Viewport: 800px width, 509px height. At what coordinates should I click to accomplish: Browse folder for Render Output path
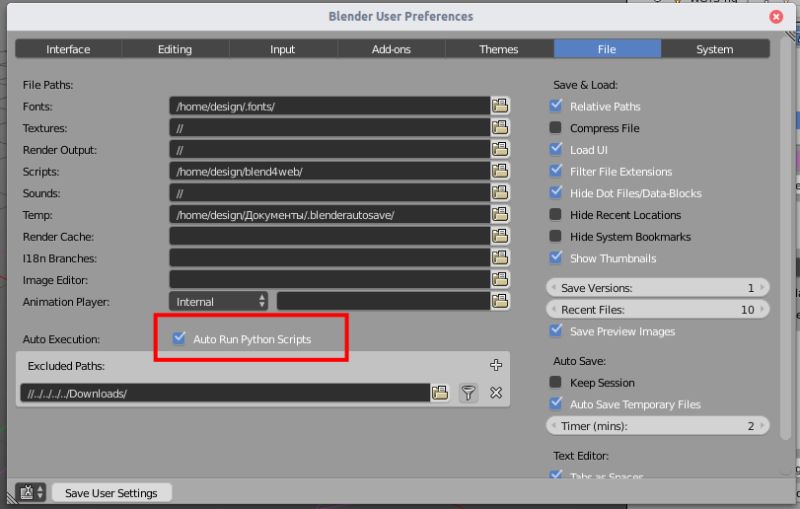click(x=500, y=149)
